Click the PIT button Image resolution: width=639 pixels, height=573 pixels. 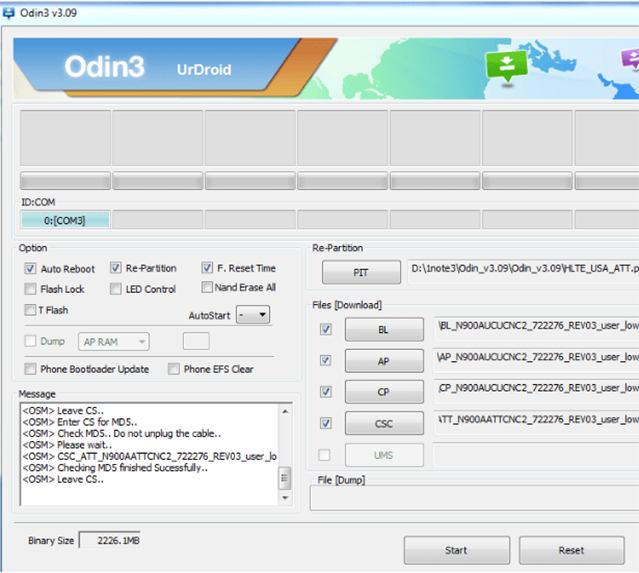tap(361, 272)
